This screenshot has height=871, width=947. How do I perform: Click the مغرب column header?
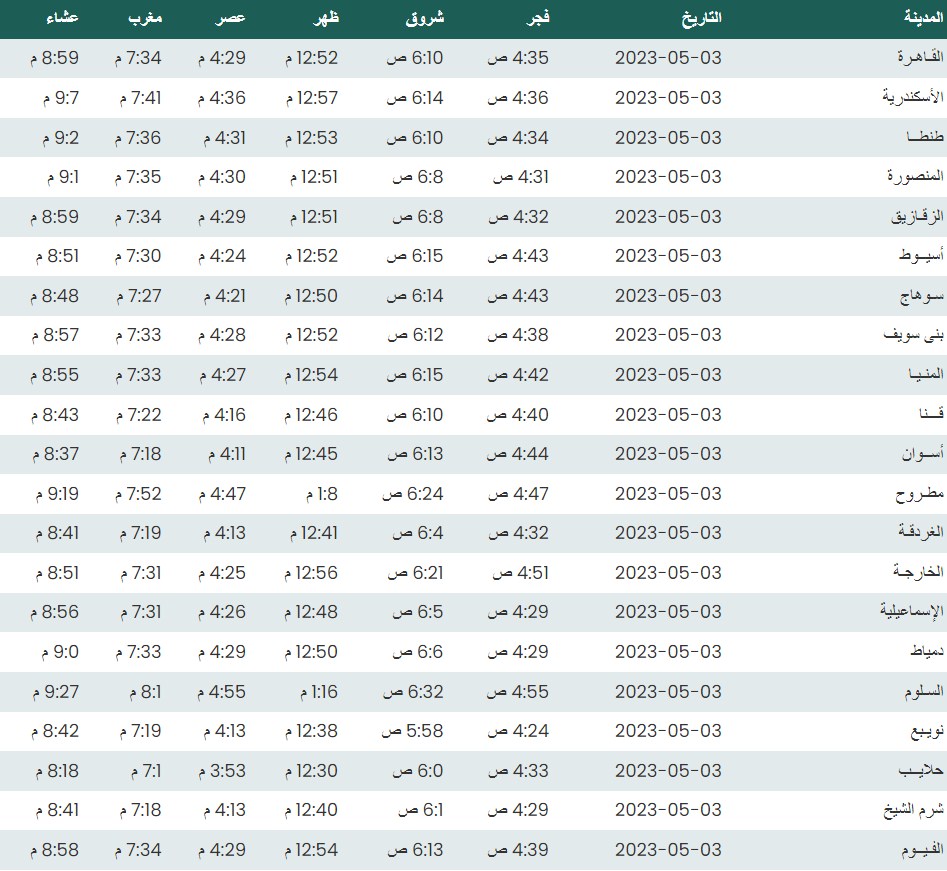pyautogui.click(x=143, y=19)
